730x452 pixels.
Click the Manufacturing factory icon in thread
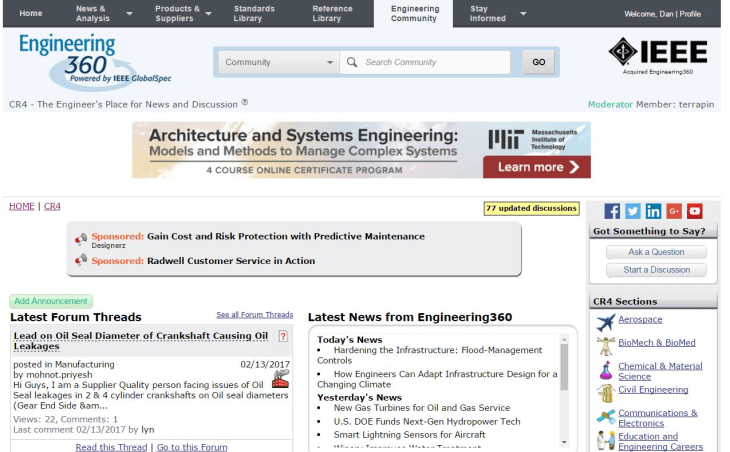click(x=280, y=379)
